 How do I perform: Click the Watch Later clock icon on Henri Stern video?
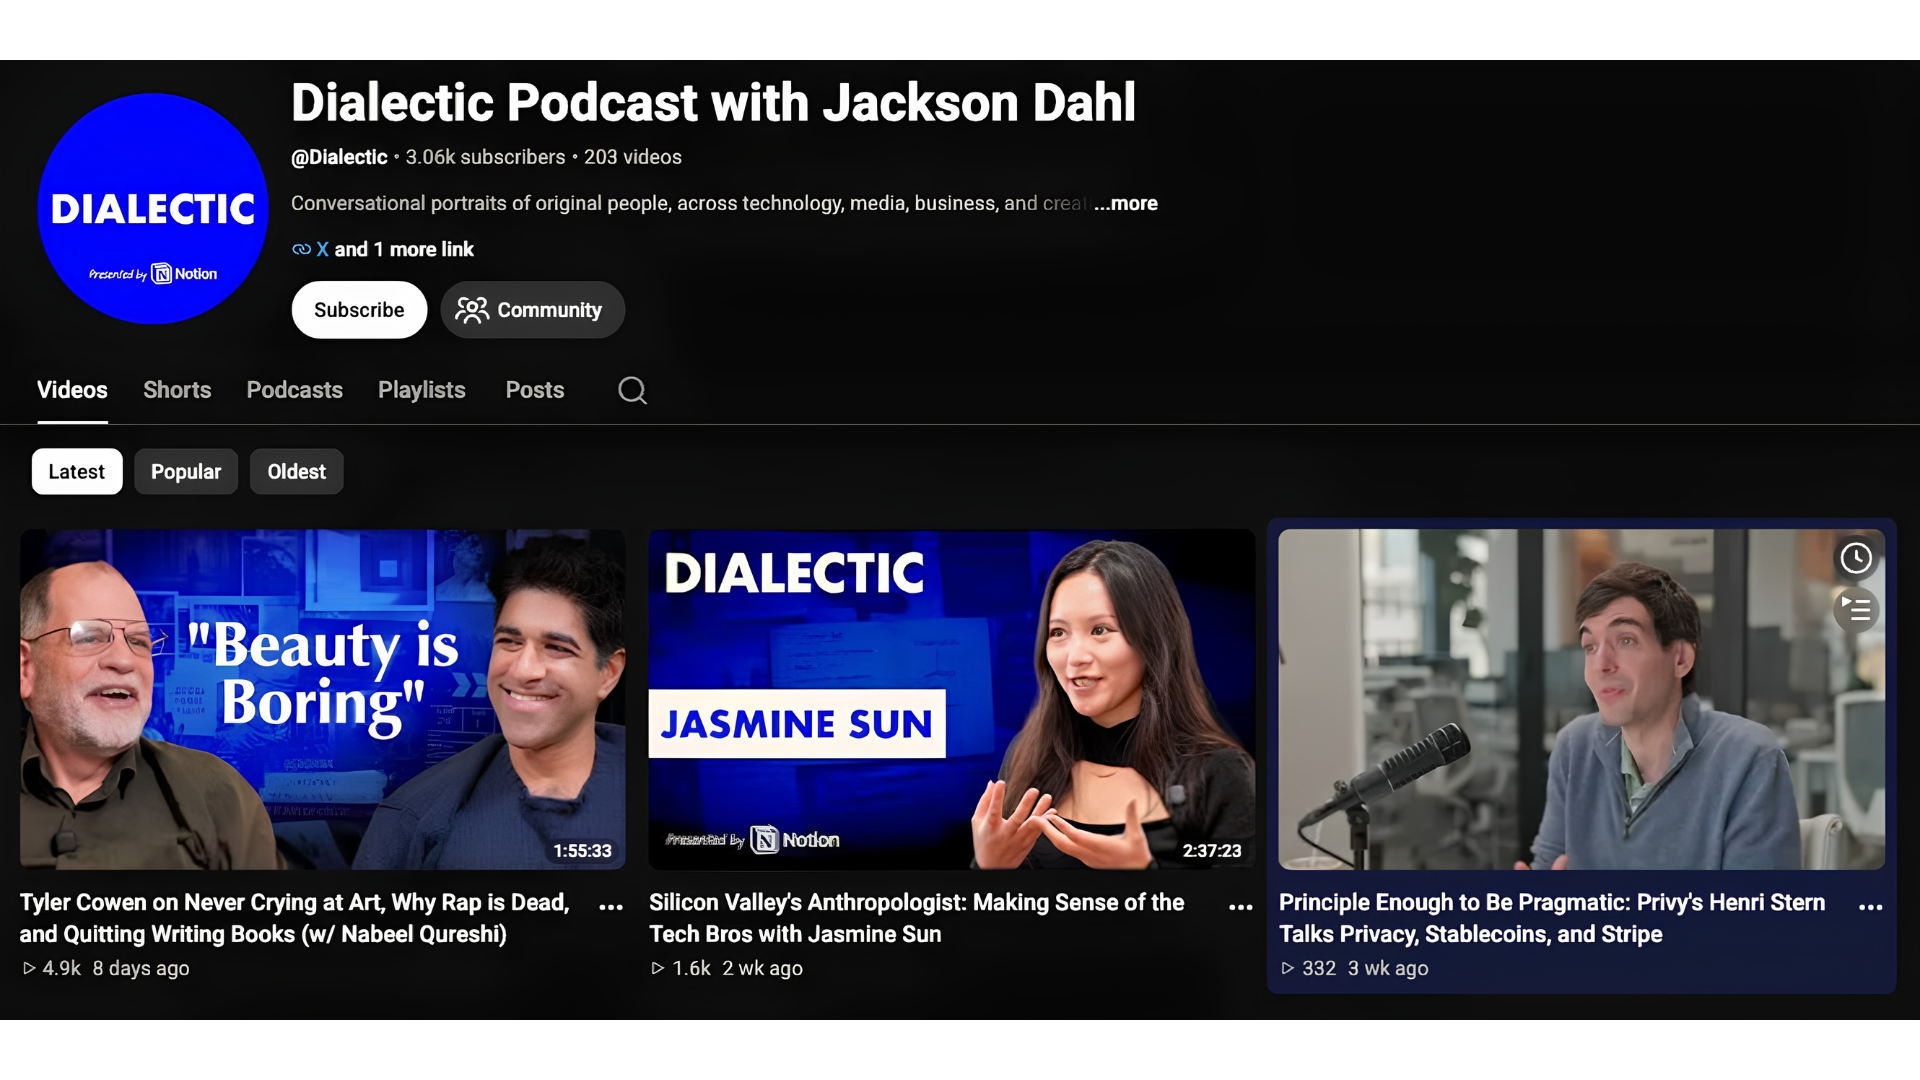pos(1856,558)
